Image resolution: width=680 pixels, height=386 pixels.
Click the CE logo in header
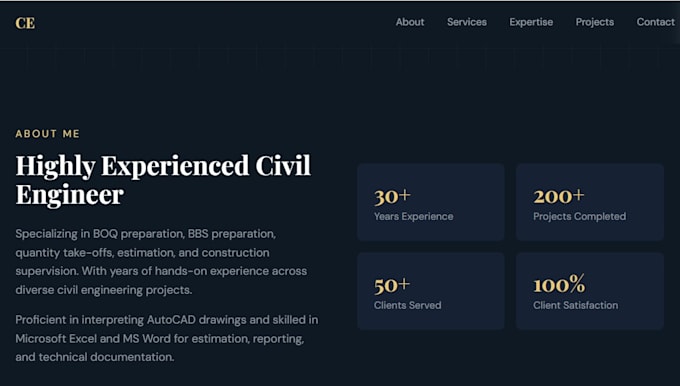25,23
